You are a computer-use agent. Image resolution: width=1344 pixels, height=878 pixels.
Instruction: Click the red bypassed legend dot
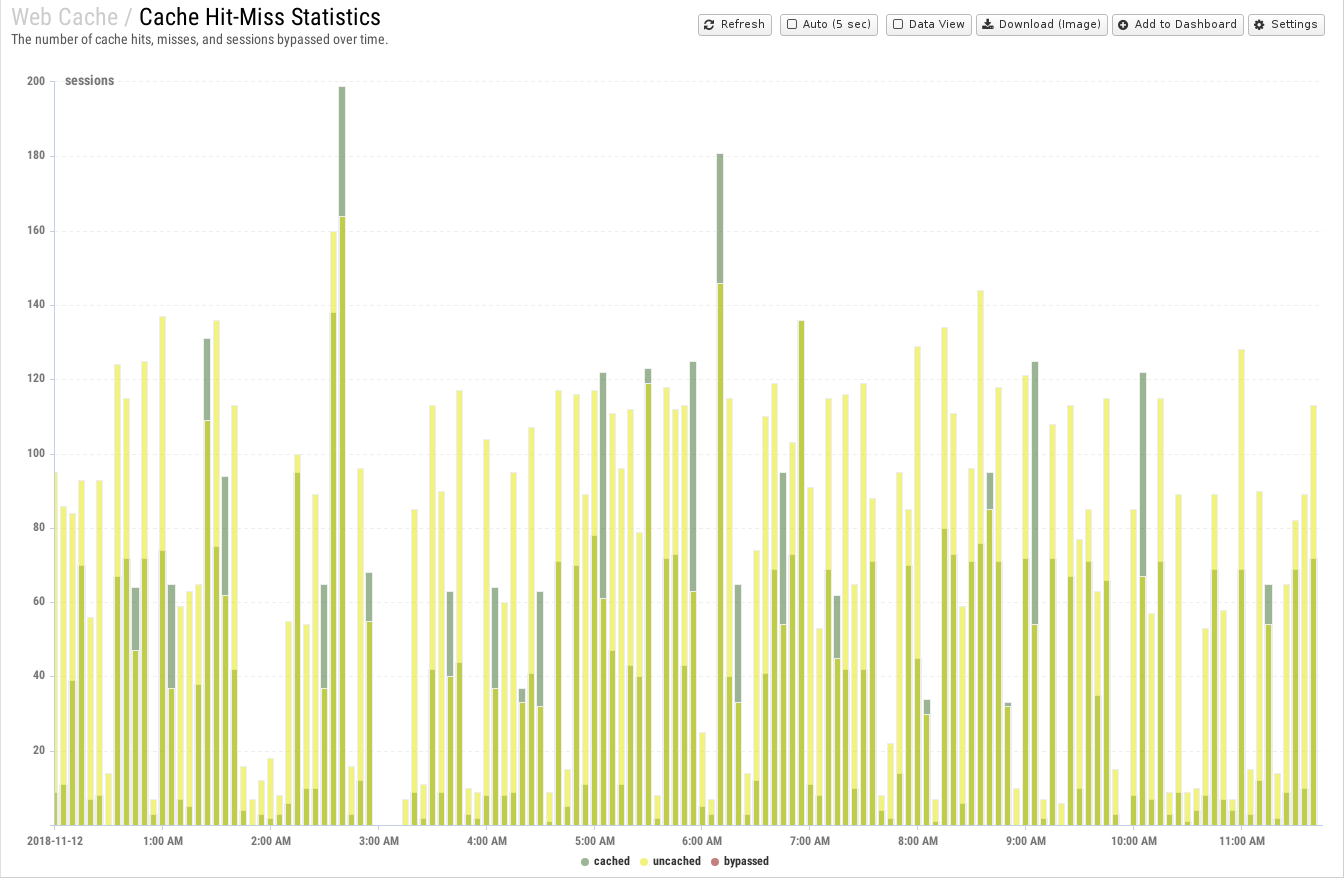point(714,861)
